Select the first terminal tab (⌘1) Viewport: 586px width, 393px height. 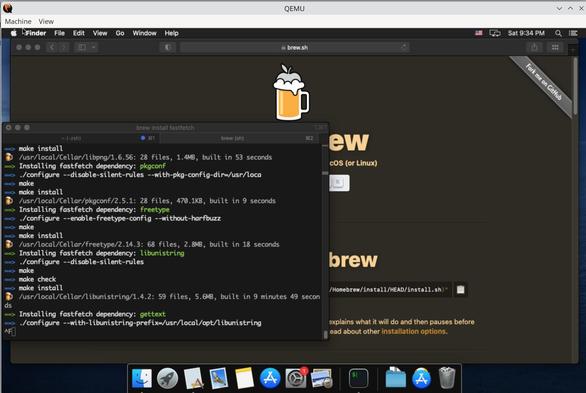[81, 138]
